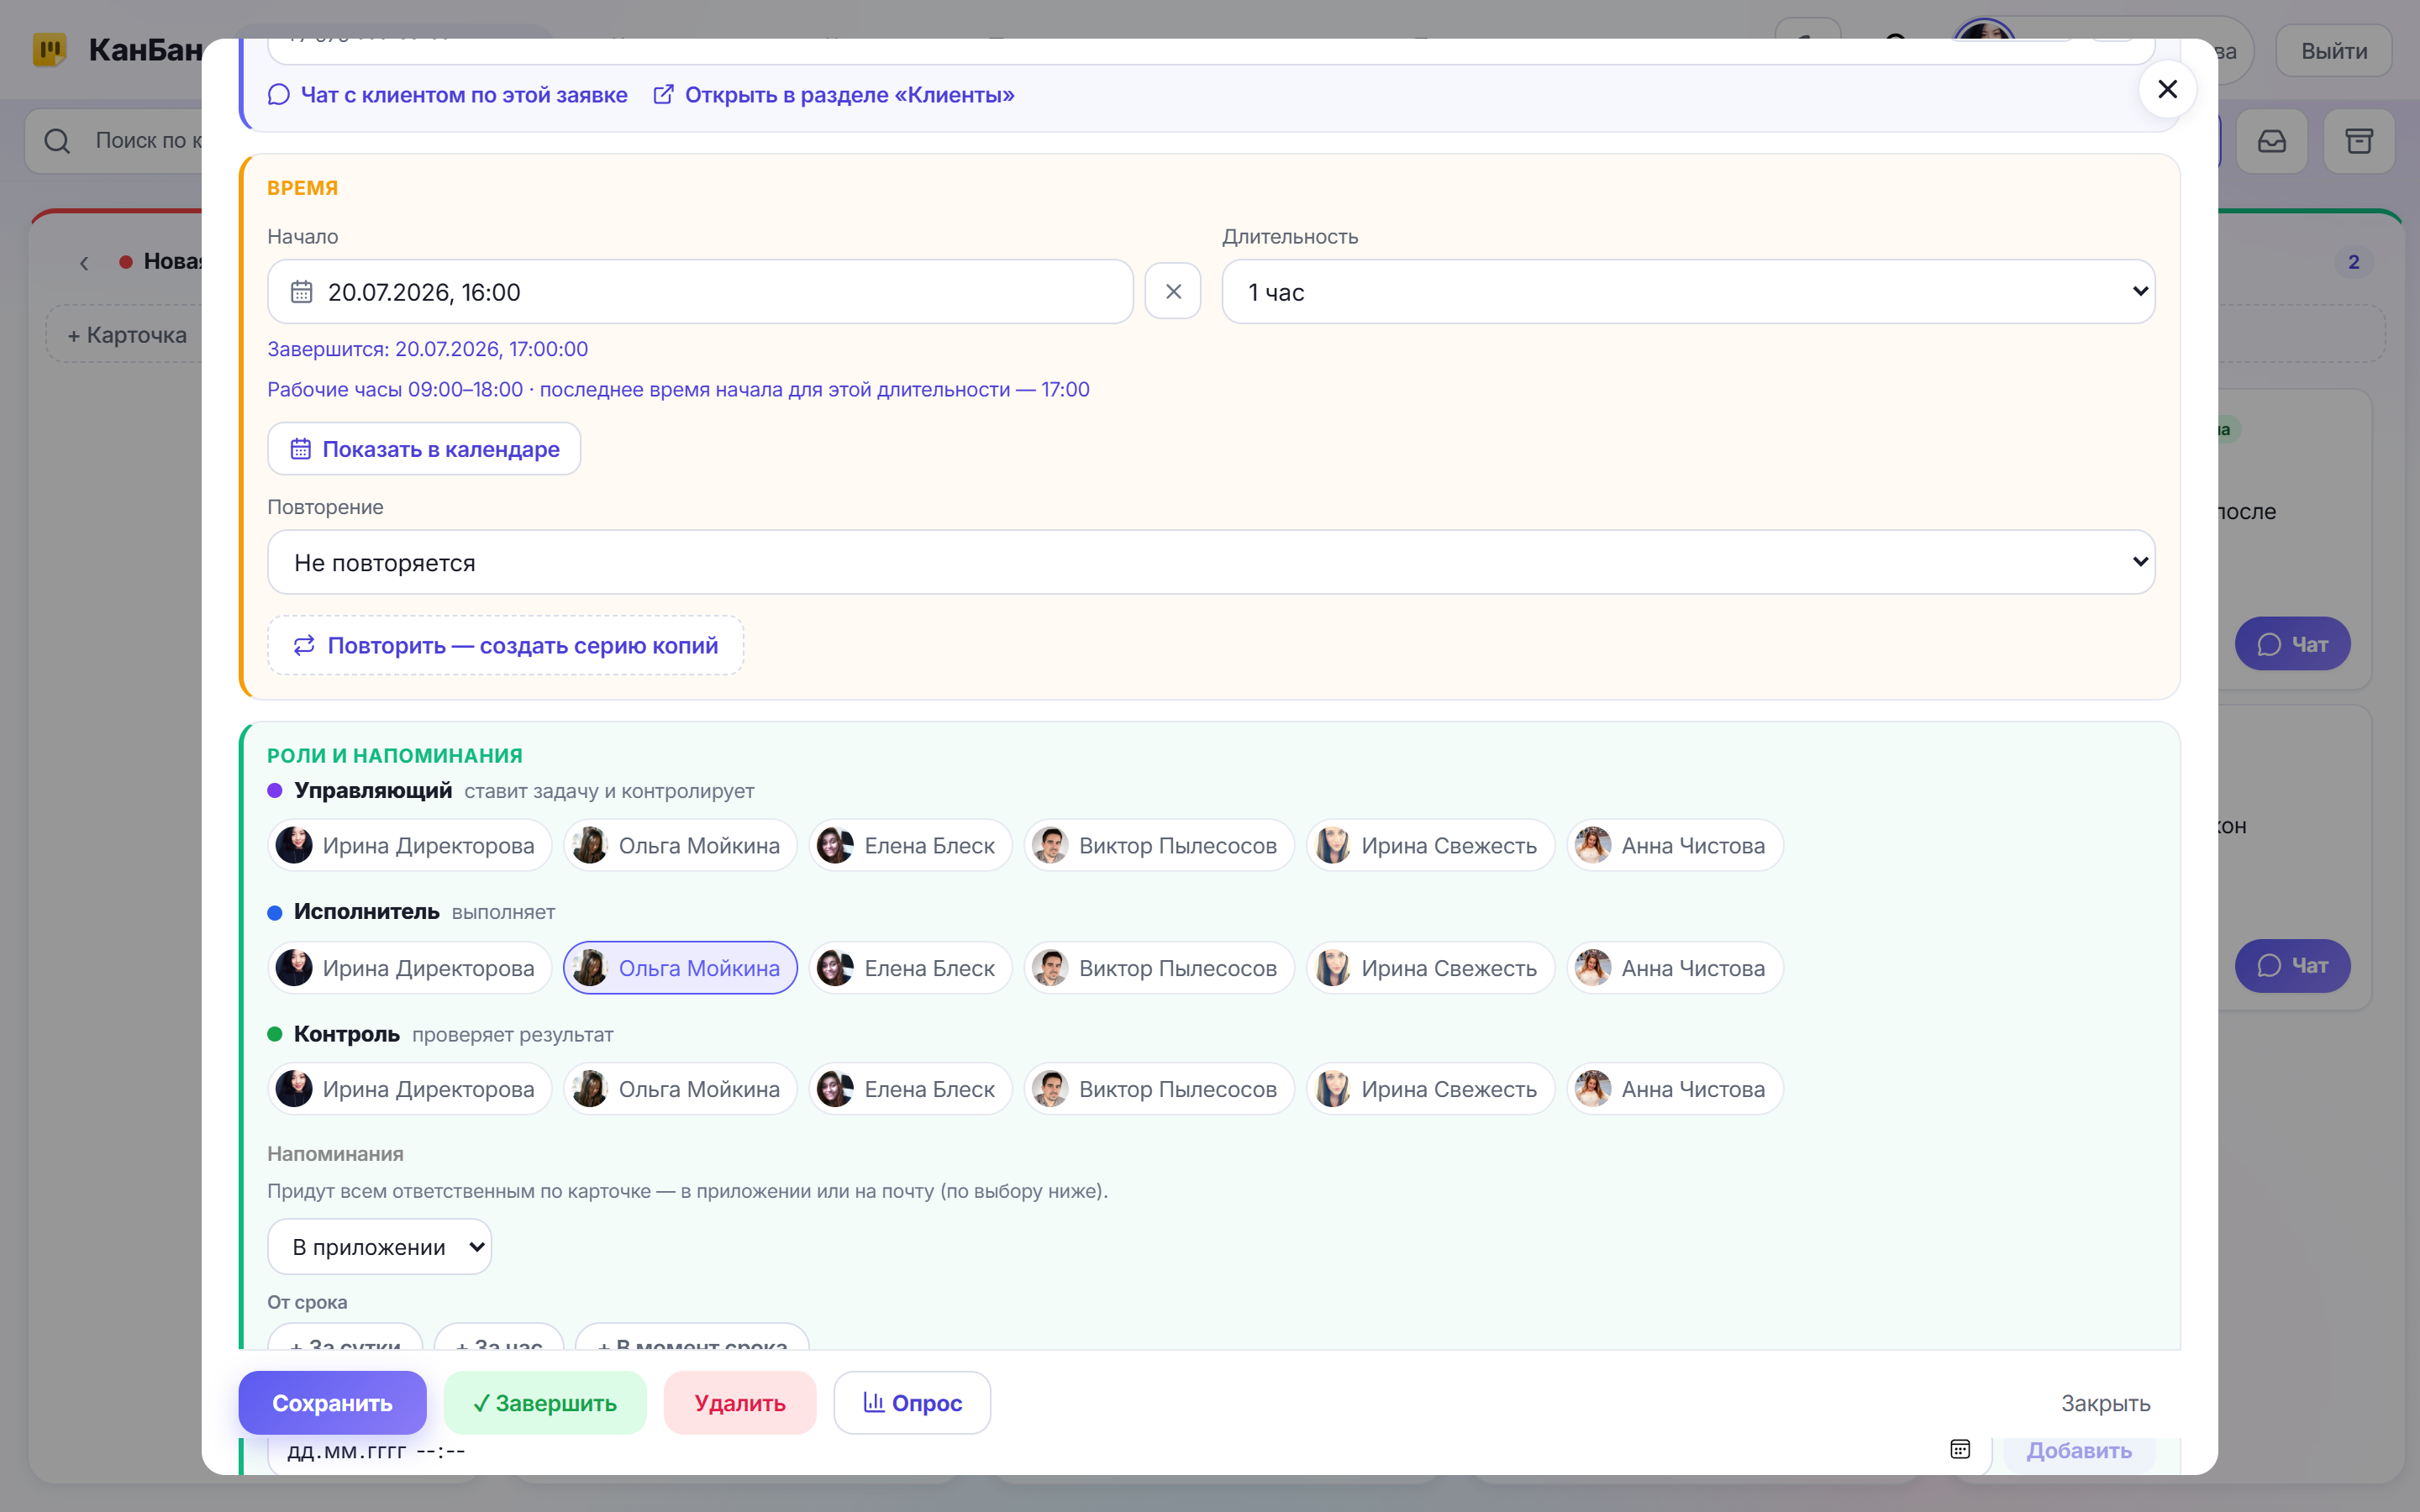2420x1512 pixels.
Task: Click the КанБан logo icon
Action: click(x=50, y=49)
